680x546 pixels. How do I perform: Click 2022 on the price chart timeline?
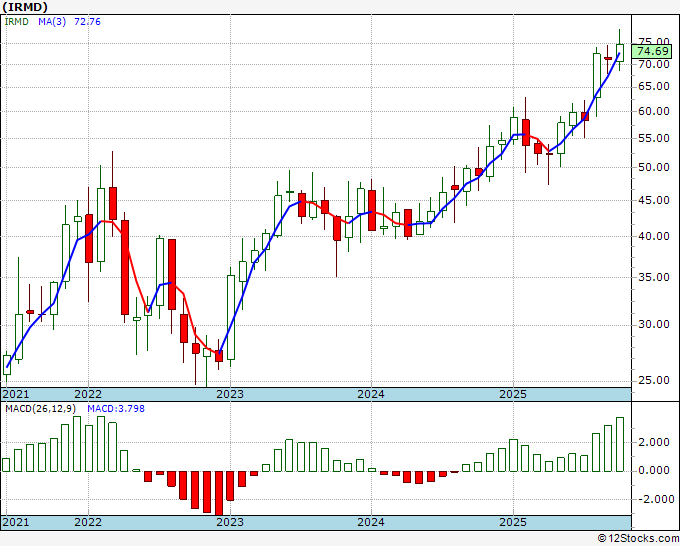point(88,394)
